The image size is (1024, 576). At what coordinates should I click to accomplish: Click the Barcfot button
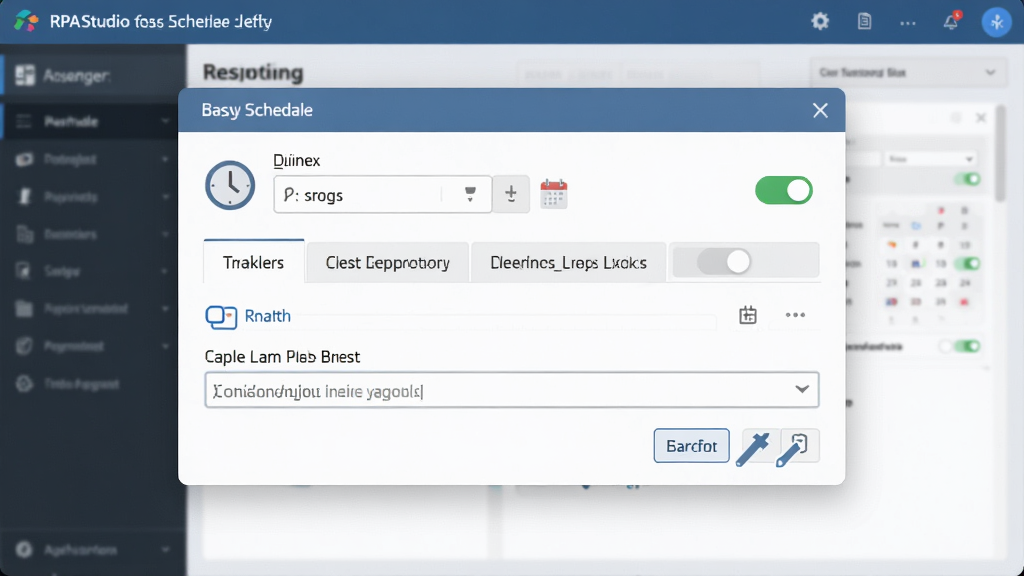coord(691,446)
